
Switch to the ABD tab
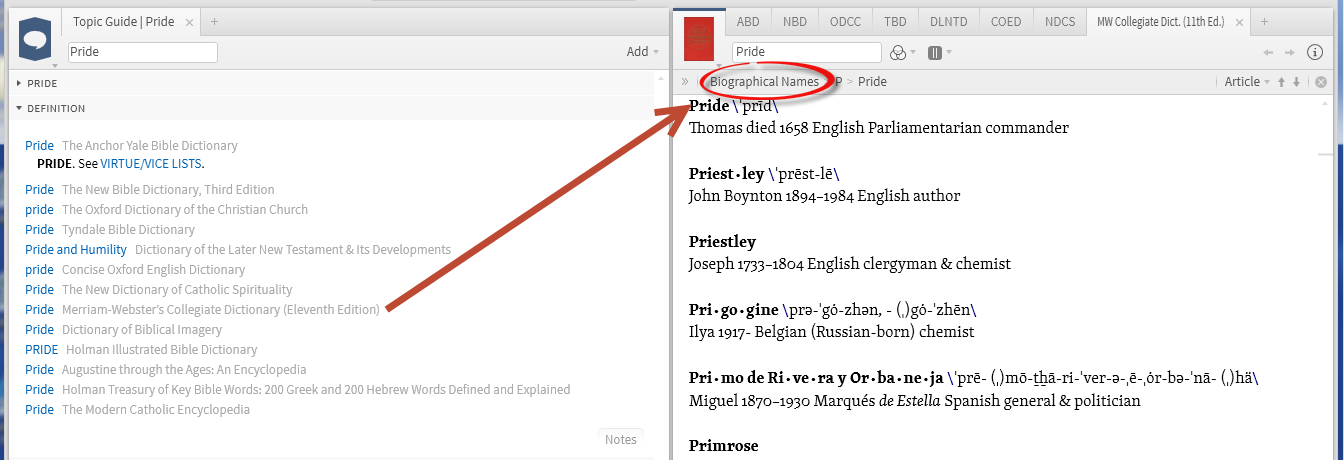click(747, 21)
